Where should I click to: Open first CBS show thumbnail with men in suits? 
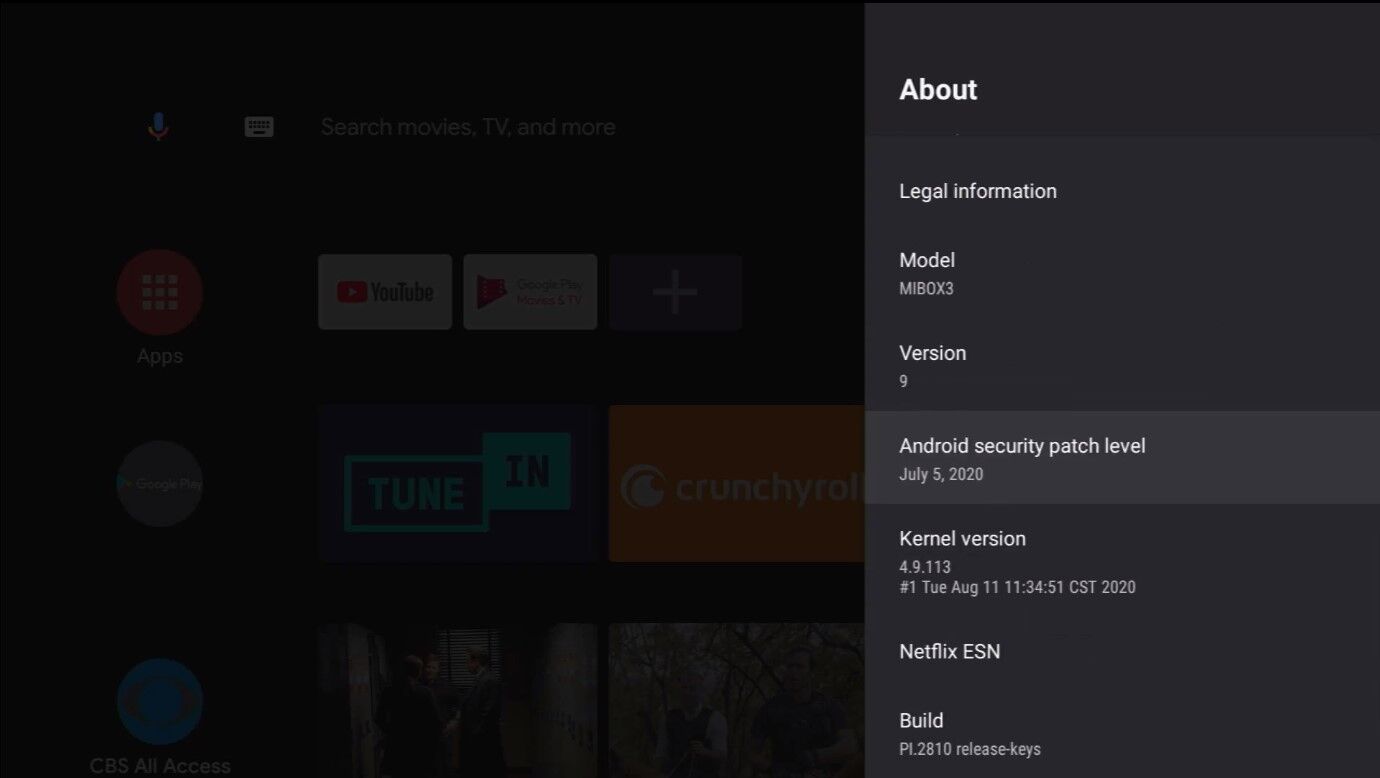458,700
